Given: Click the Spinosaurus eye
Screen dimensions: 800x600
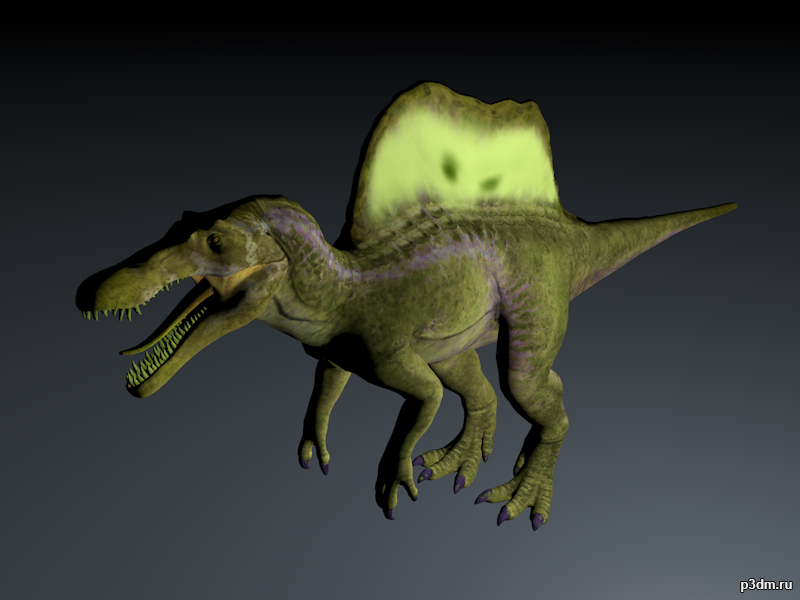Looking at the screenshot, I should [214, 241].
